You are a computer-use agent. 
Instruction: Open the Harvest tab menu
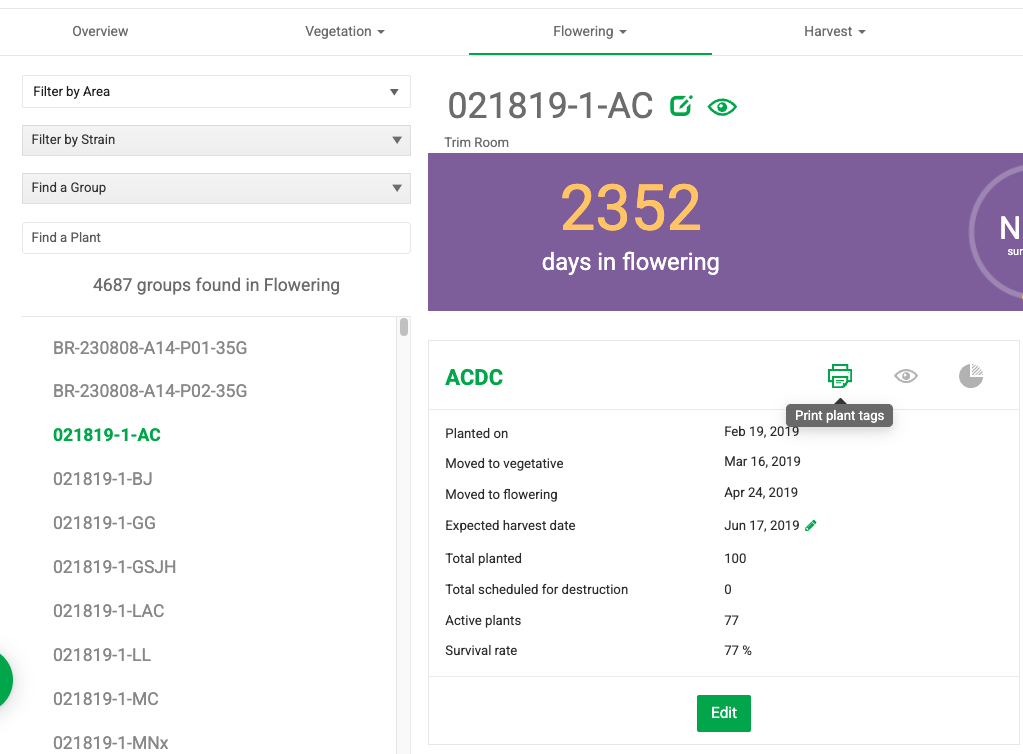click(x=834, y=32)
